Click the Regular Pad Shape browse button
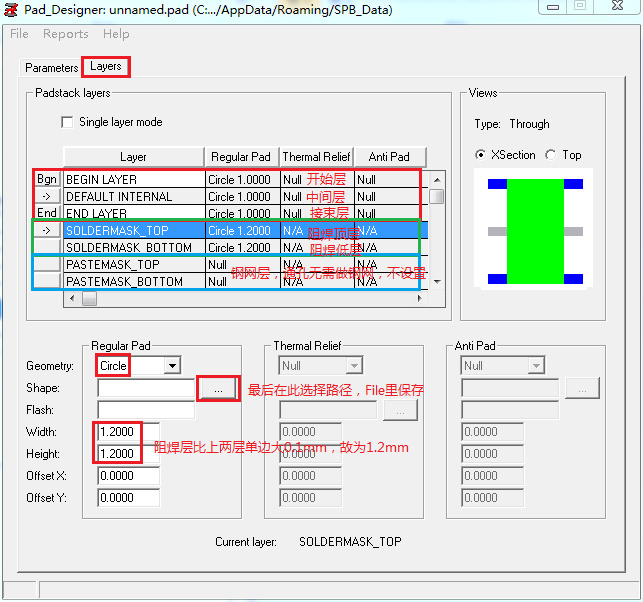The image size is (643, 602). point(218,388)
